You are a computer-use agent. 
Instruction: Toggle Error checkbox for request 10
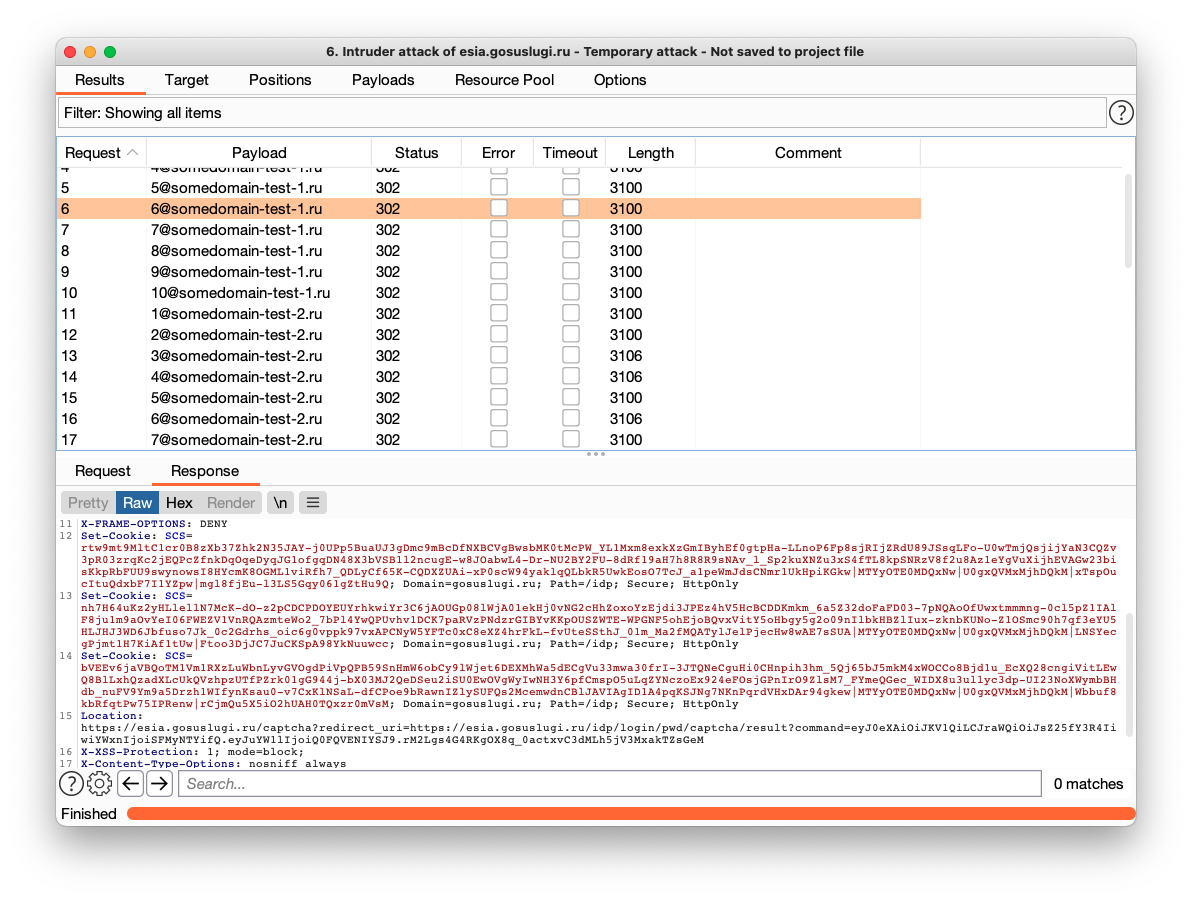(499, 293)
